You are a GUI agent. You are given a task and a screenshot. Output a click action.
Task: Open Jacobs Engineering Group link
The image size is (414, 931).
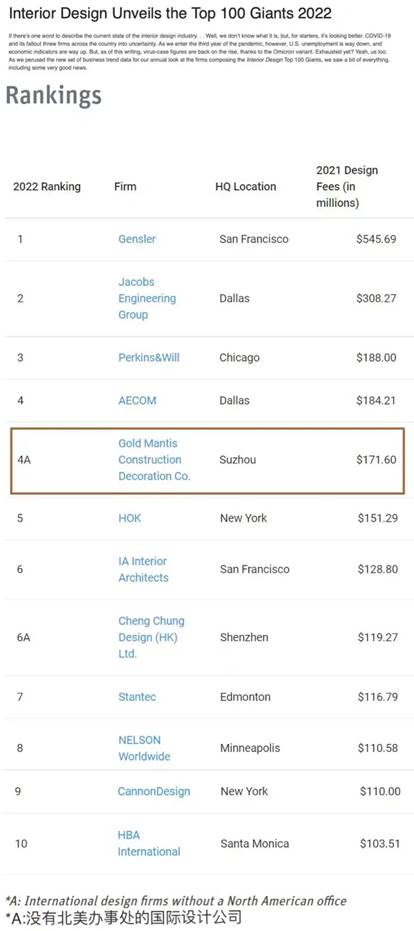(147, 298)
